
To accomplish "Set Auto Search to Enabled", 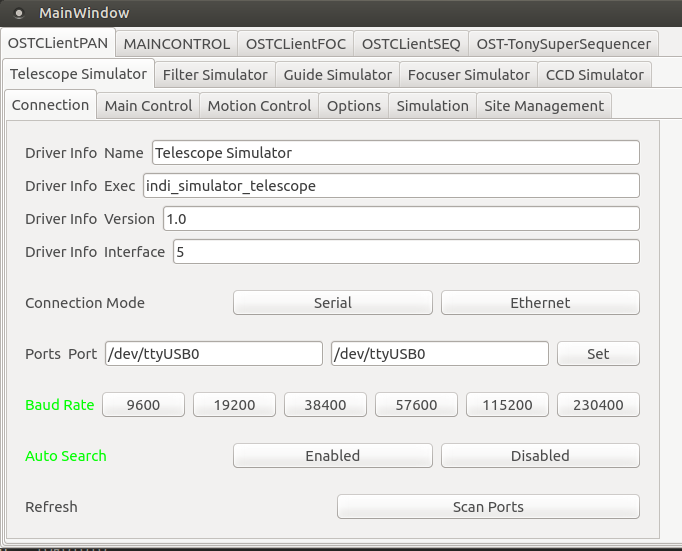I will coord(333,456).
